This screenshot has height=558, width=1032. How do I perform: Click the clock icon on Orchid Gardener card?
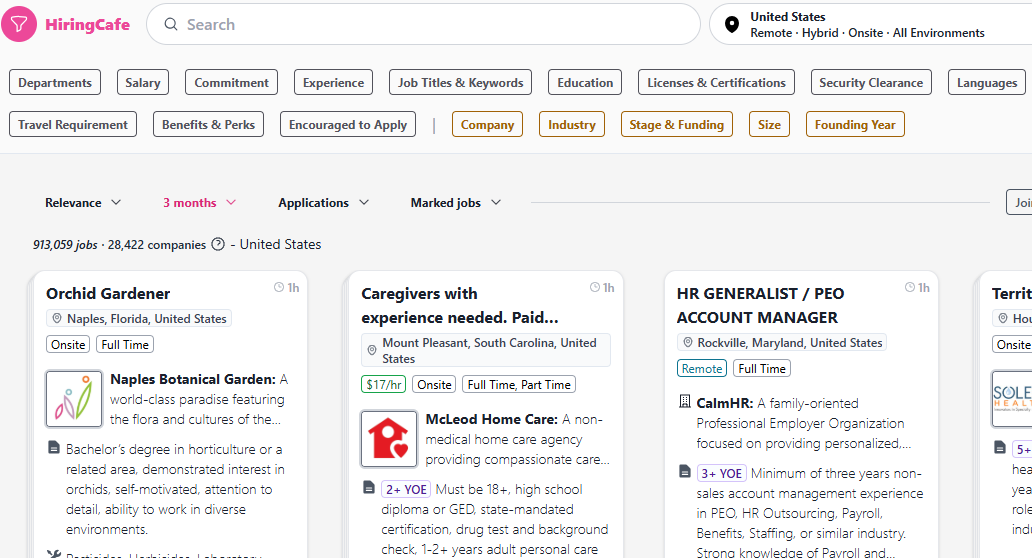point(279,288)
